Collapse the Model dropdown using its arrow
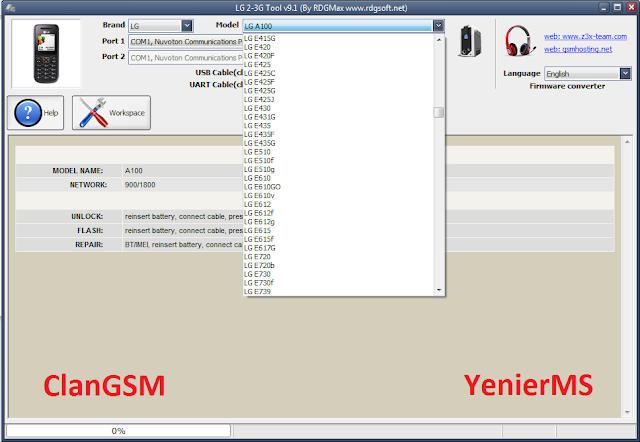The image size is (640, 442). coord(438,26)
